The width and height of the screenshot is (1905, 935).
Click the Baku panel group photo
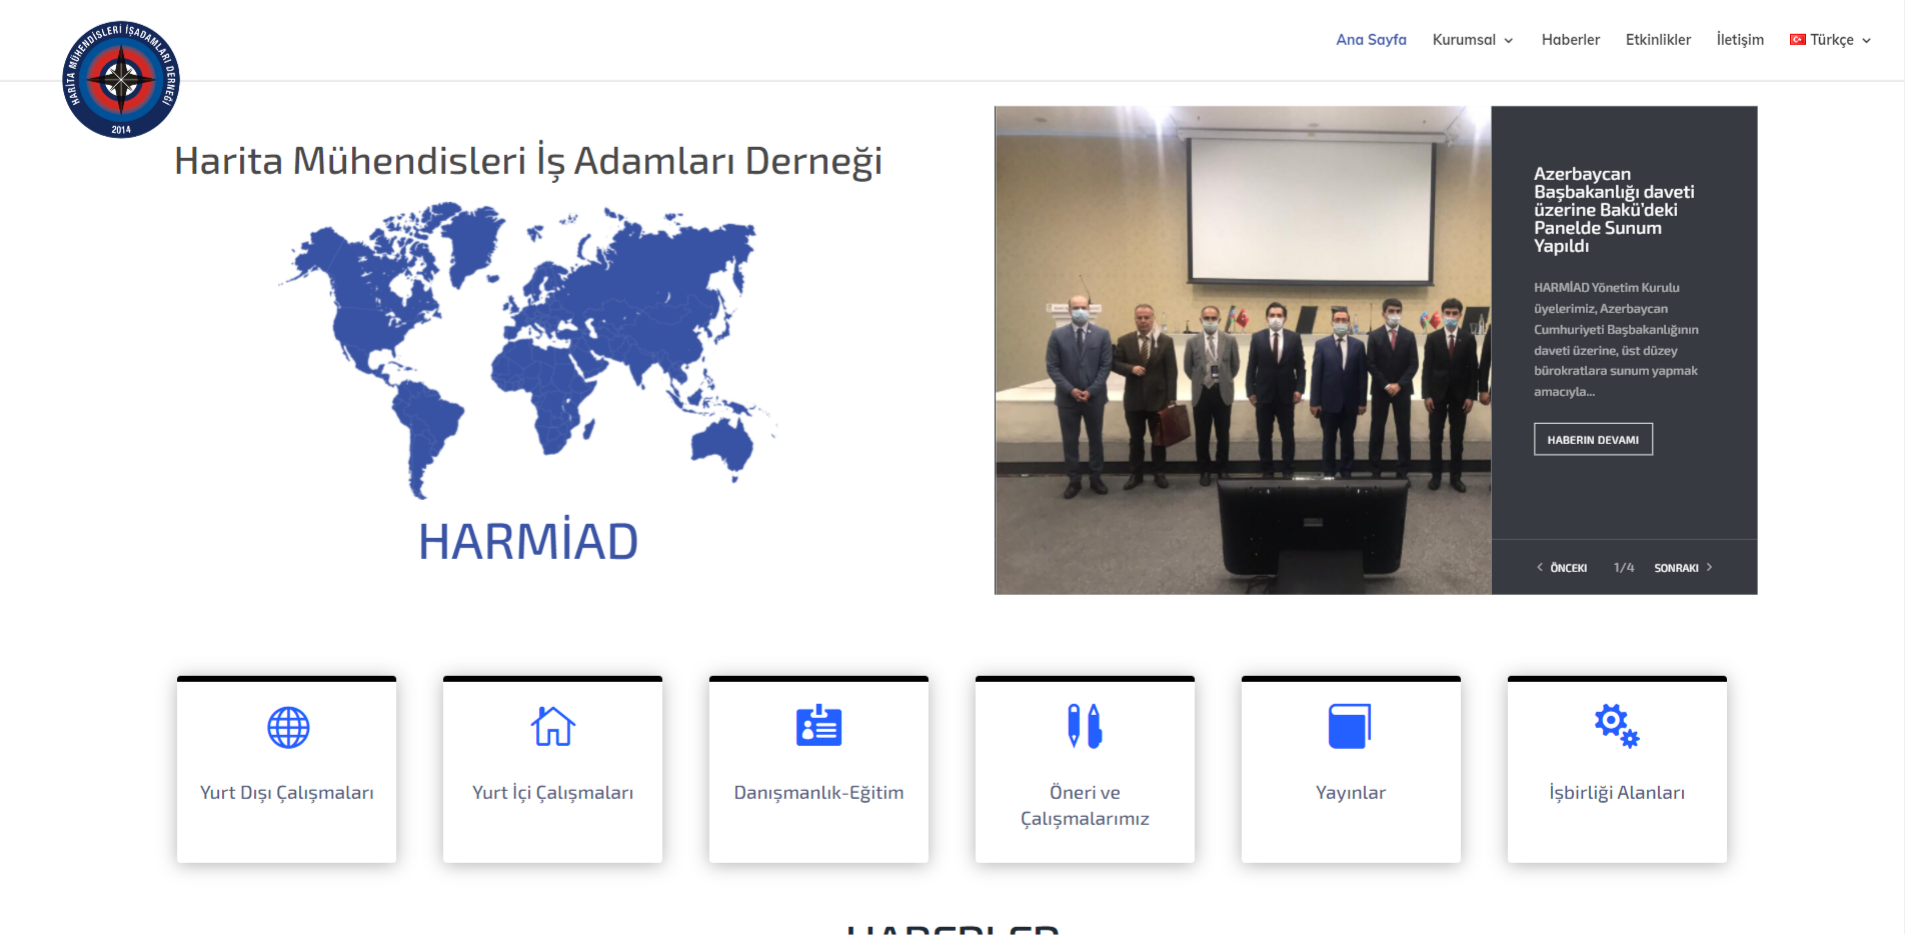pyautogui.click(x=1242, y=350)
